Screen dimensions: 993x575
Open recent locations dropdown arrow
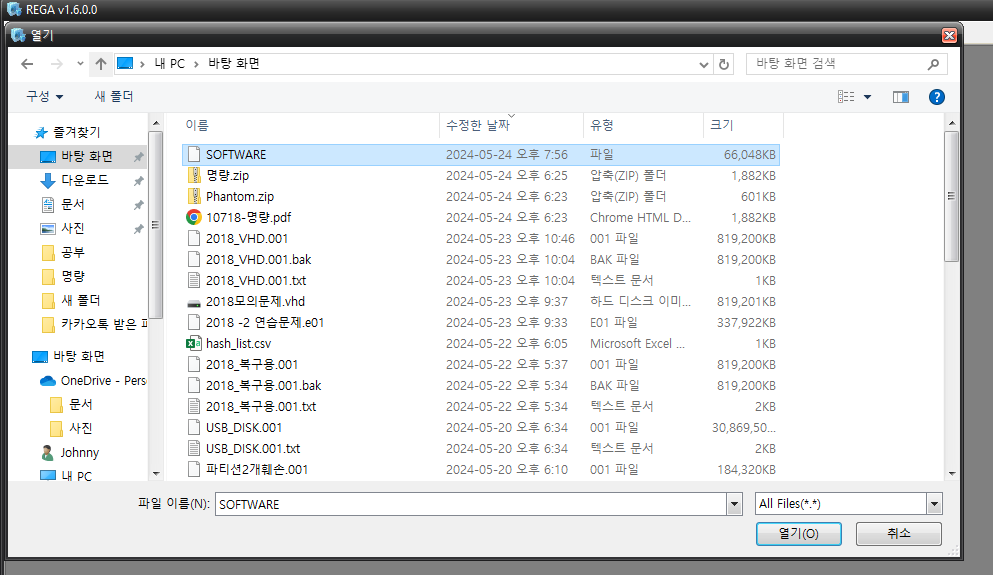click(80, 63)
